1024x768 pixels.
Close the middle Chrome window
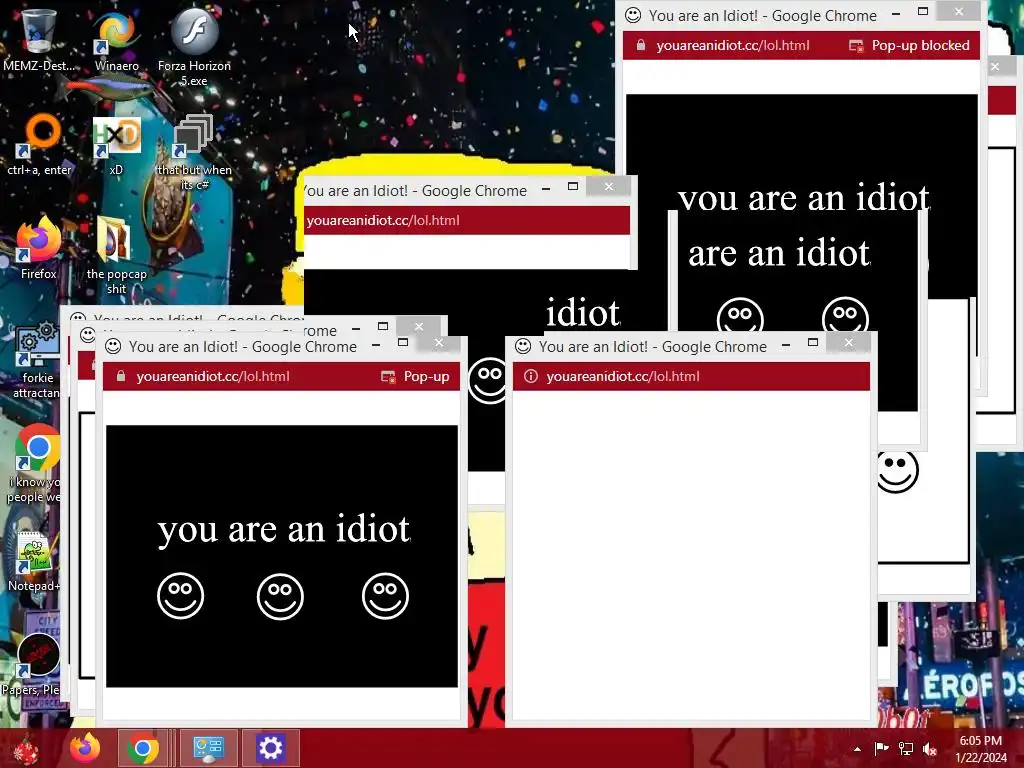click(x=609, y=187)
